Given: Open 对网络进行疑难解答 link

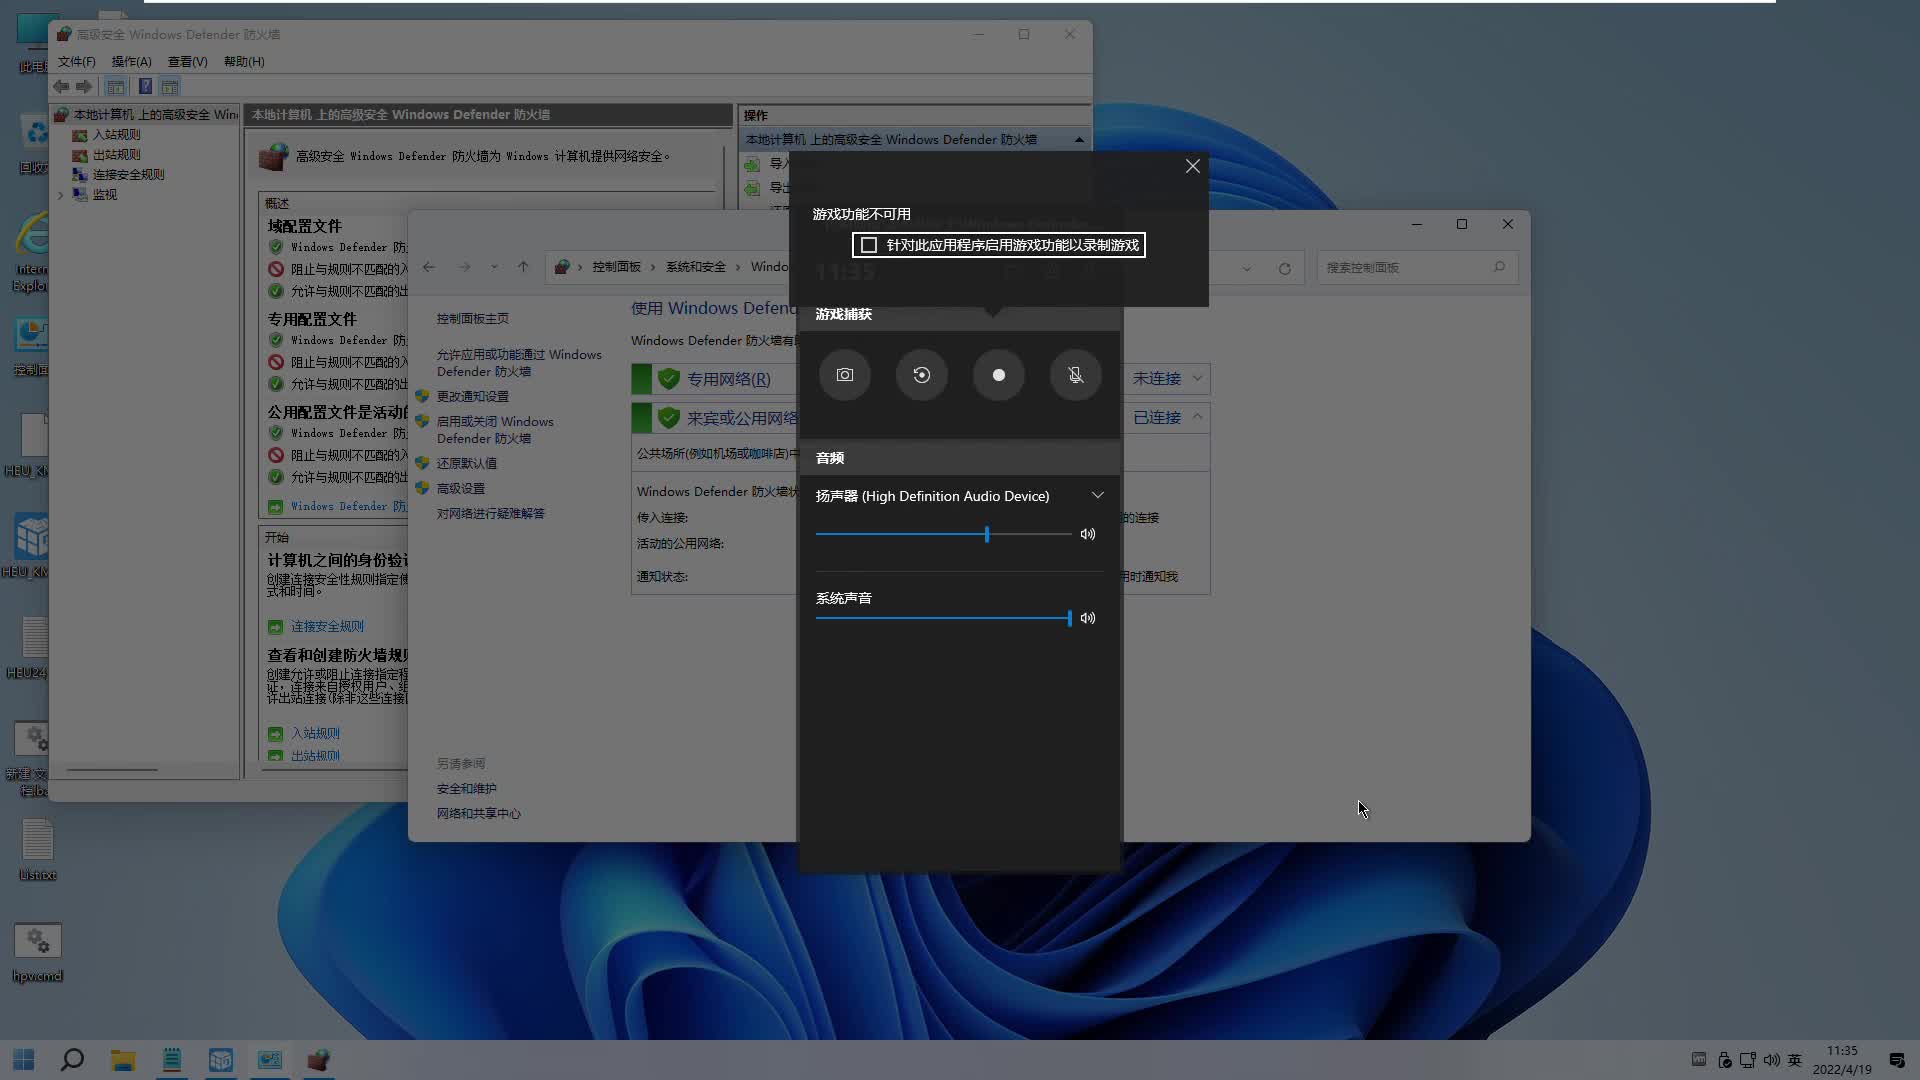Looking at the screenshot, I should click(490, 514).
